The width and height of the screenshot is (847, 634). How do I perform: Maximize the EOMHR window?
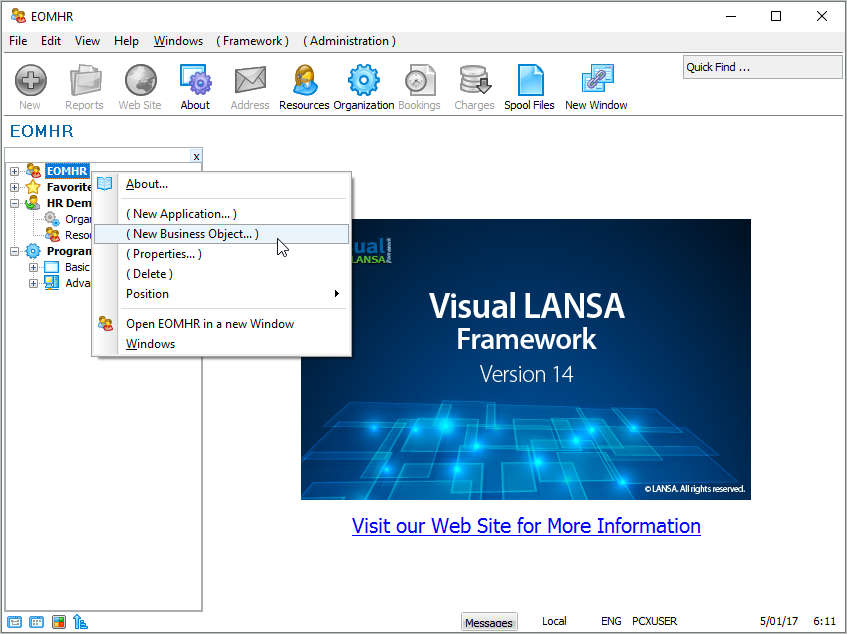click(x=776, y=16)
